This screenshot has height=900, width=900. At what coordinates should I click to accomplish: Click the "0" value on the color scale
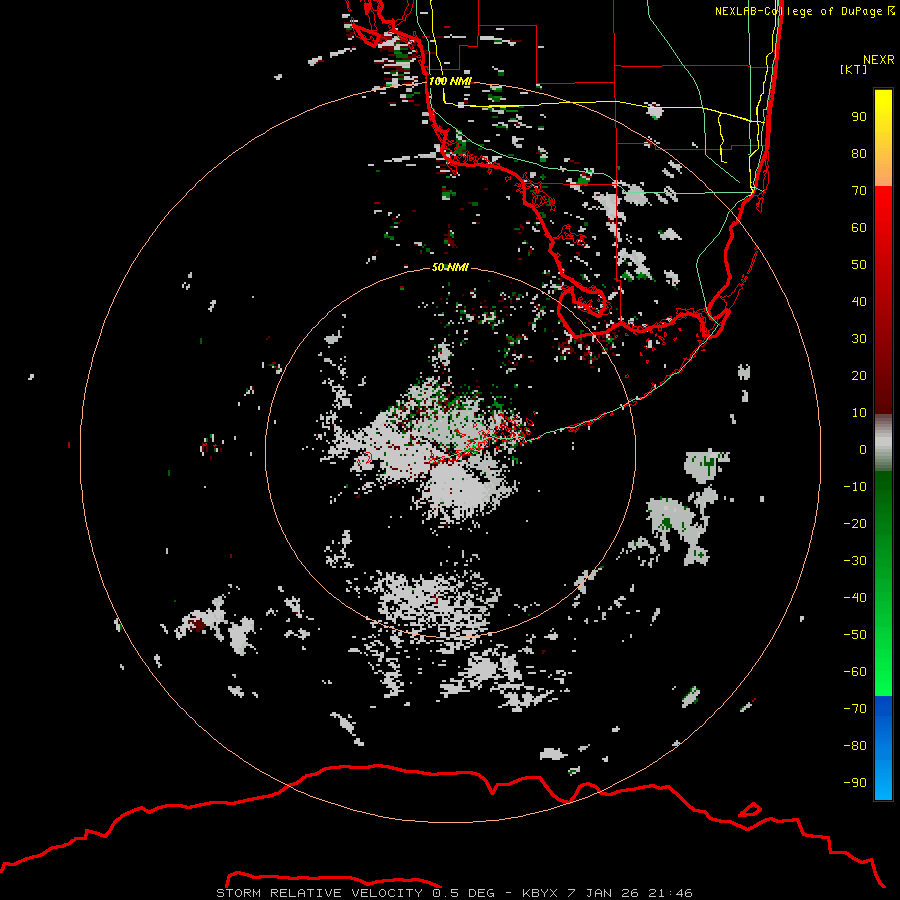[863, 450]
